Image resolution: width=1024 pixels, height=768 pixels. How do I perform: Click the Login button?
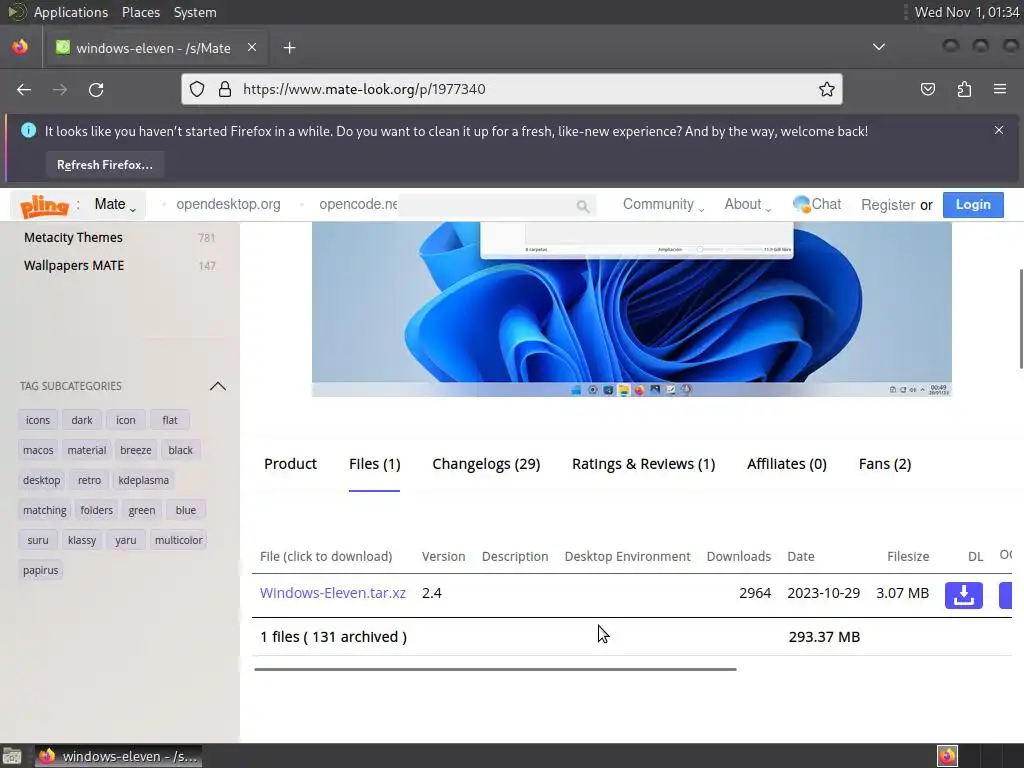[x=973, y=204]
